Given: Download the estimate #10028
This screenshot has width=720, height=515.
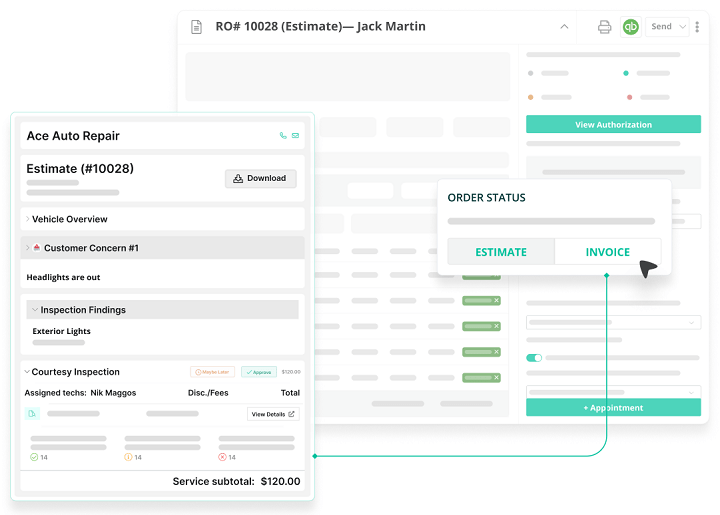Looking at the screenshot, I should [x=260, y=178].
